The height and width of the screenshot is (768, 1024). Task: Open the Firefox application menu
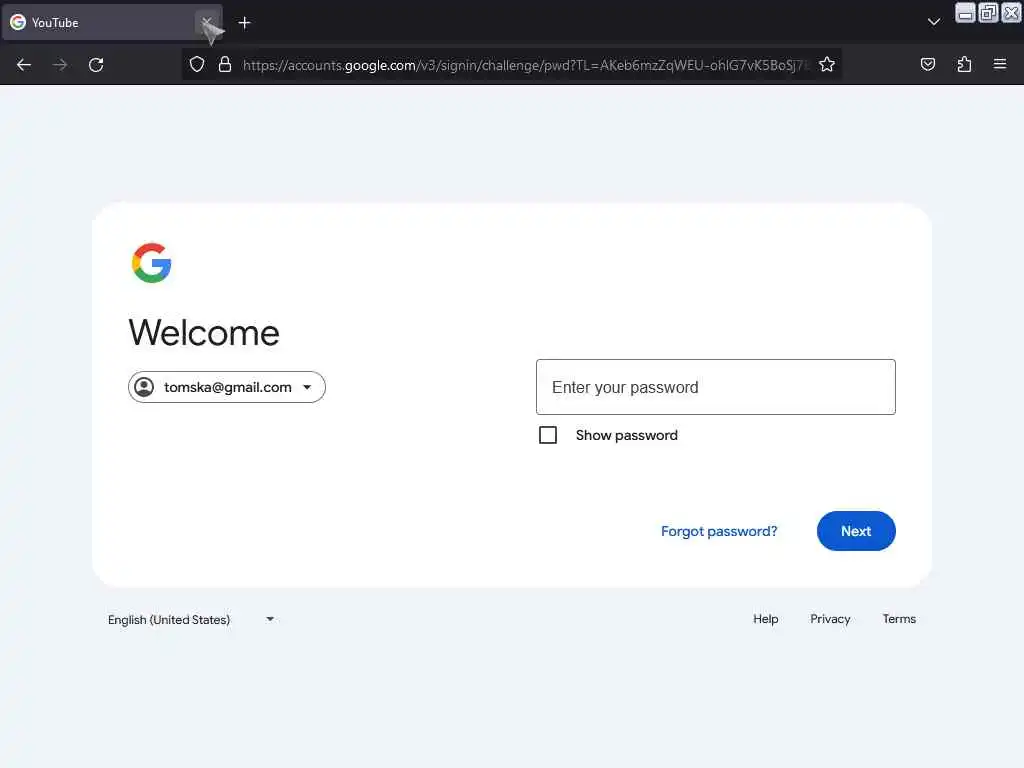click(1000, 65)
